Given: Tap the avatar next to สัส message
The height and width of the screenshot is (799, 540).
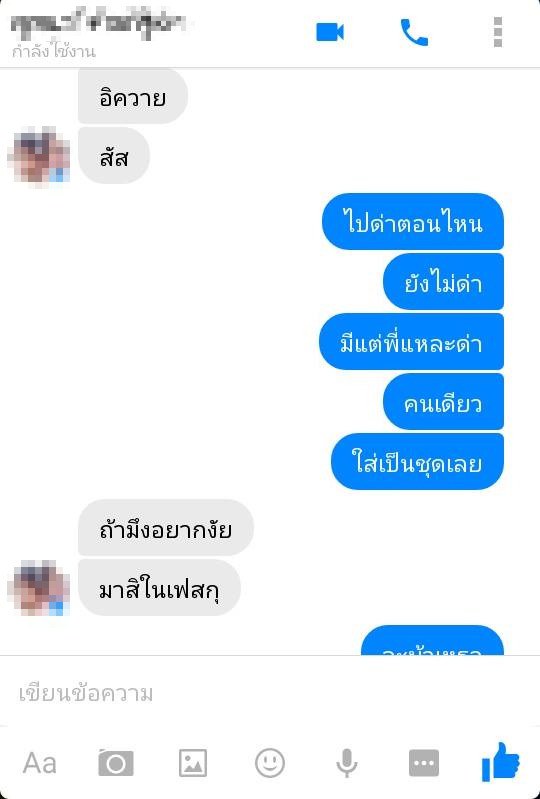Looking at the screenshot, I should point(39,155).
